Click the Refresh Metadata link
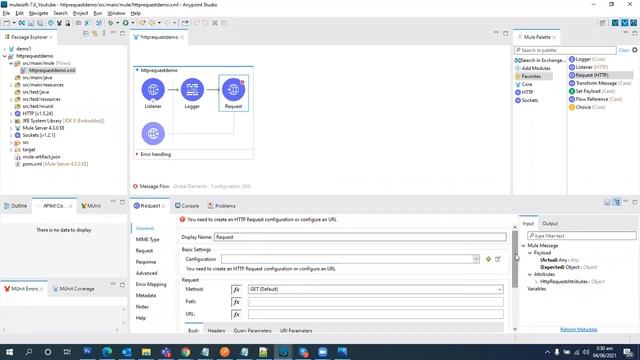This screenshot has width=640, height=360. tap(578, 329)
